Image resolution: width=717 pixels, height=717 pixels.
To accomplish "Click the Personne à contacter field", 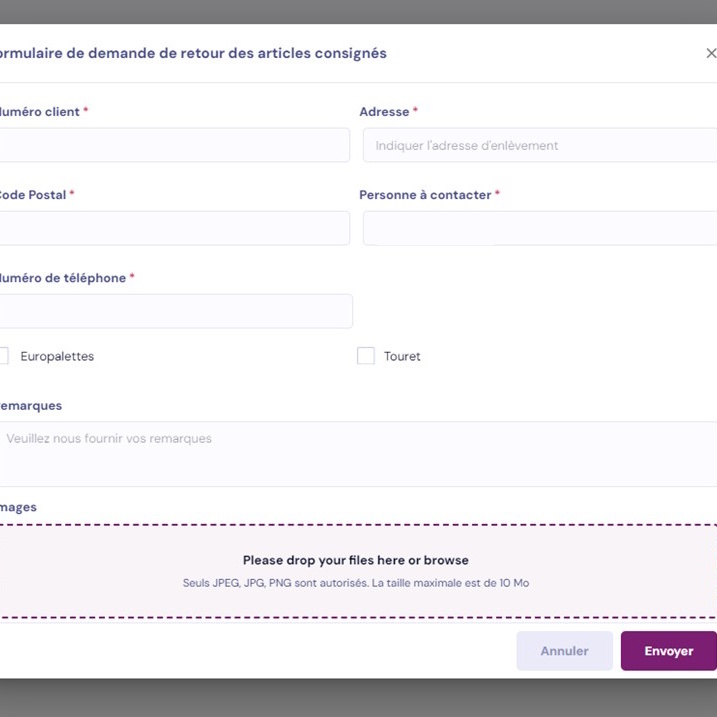I will 539,228.
